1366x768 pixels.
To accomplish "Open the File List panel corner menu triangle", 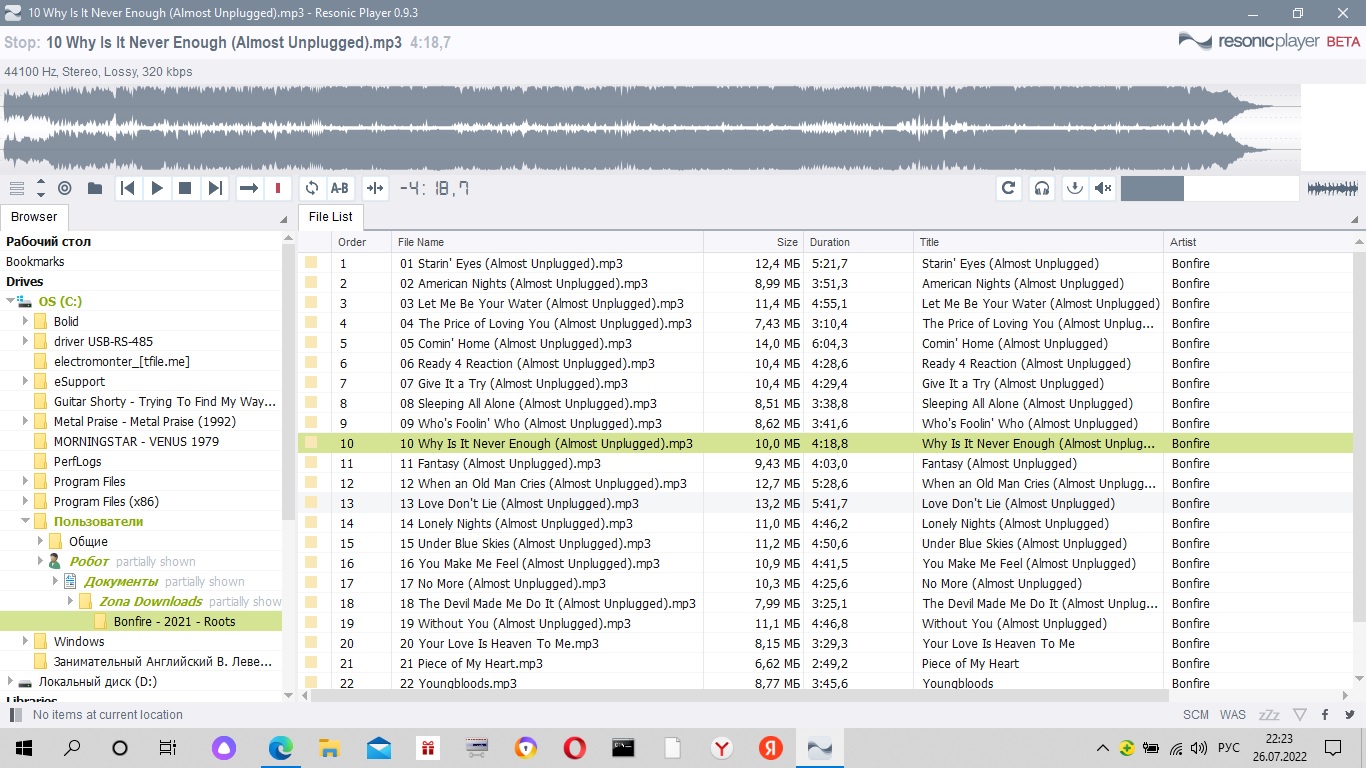I will (x=1356, y=220).
